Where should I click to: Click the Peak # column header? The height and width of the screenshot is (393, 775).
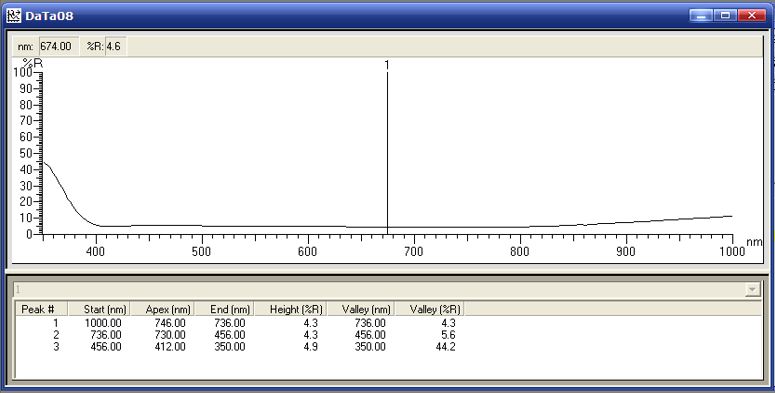41,309
